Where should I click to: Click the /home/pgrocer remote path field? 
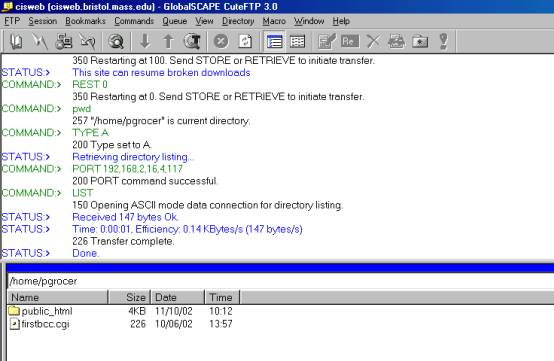click(281, 281)
